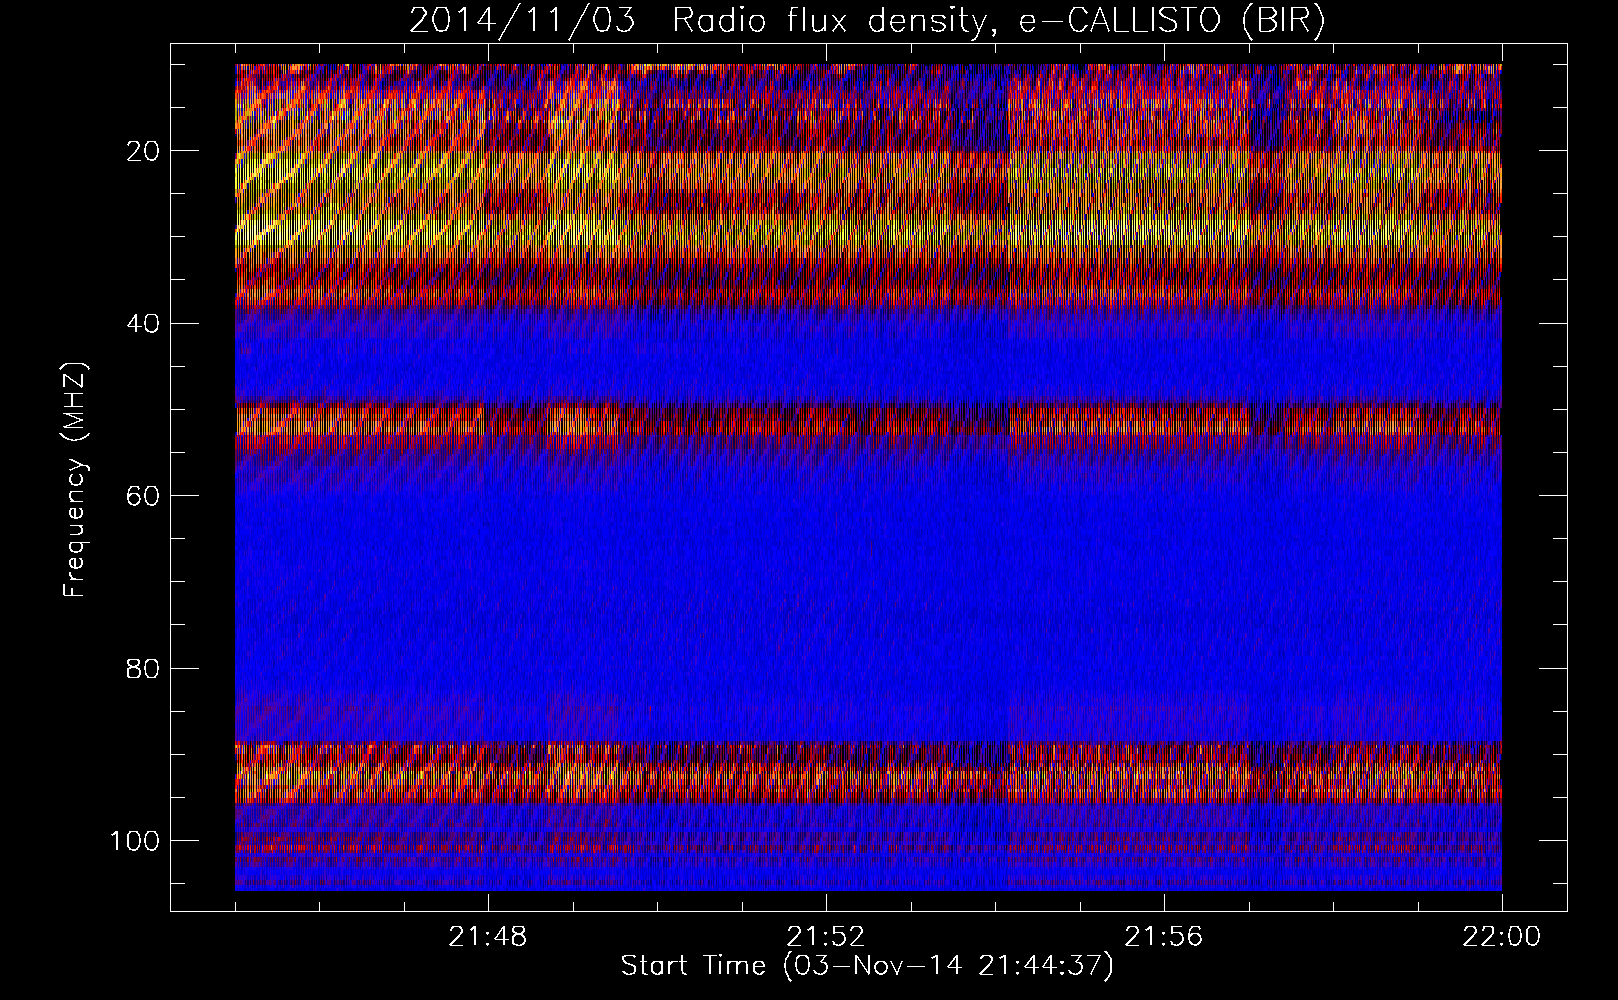Image resolution: width=1618 pixels, height=1000 pixels.
Task: Click the 100 frequency tick label
Action: click(x=136, y=840)
